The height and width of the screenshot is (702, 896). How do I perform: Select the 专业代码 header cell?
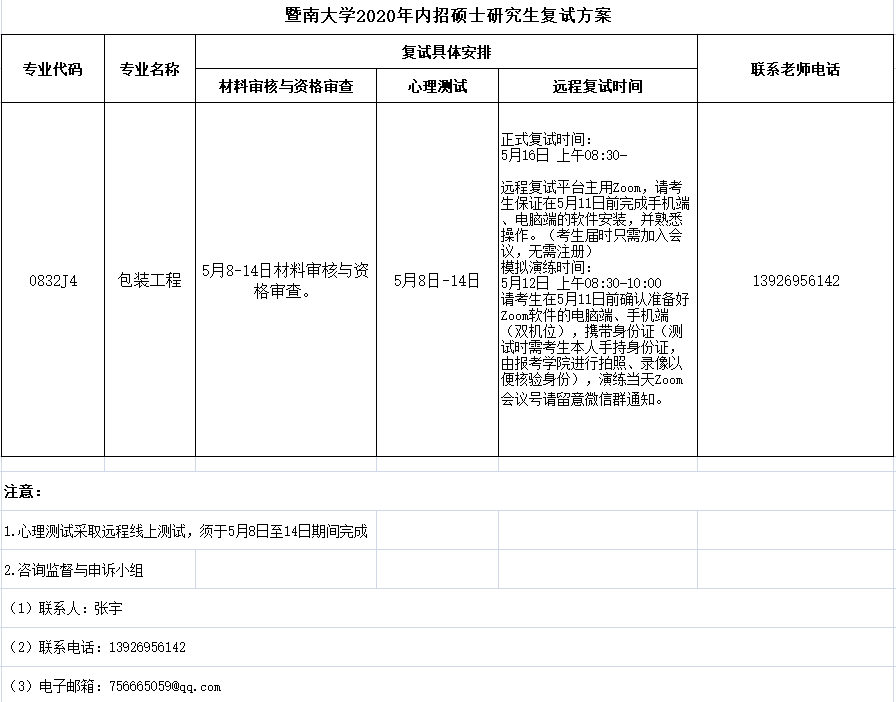pos(52,69)
